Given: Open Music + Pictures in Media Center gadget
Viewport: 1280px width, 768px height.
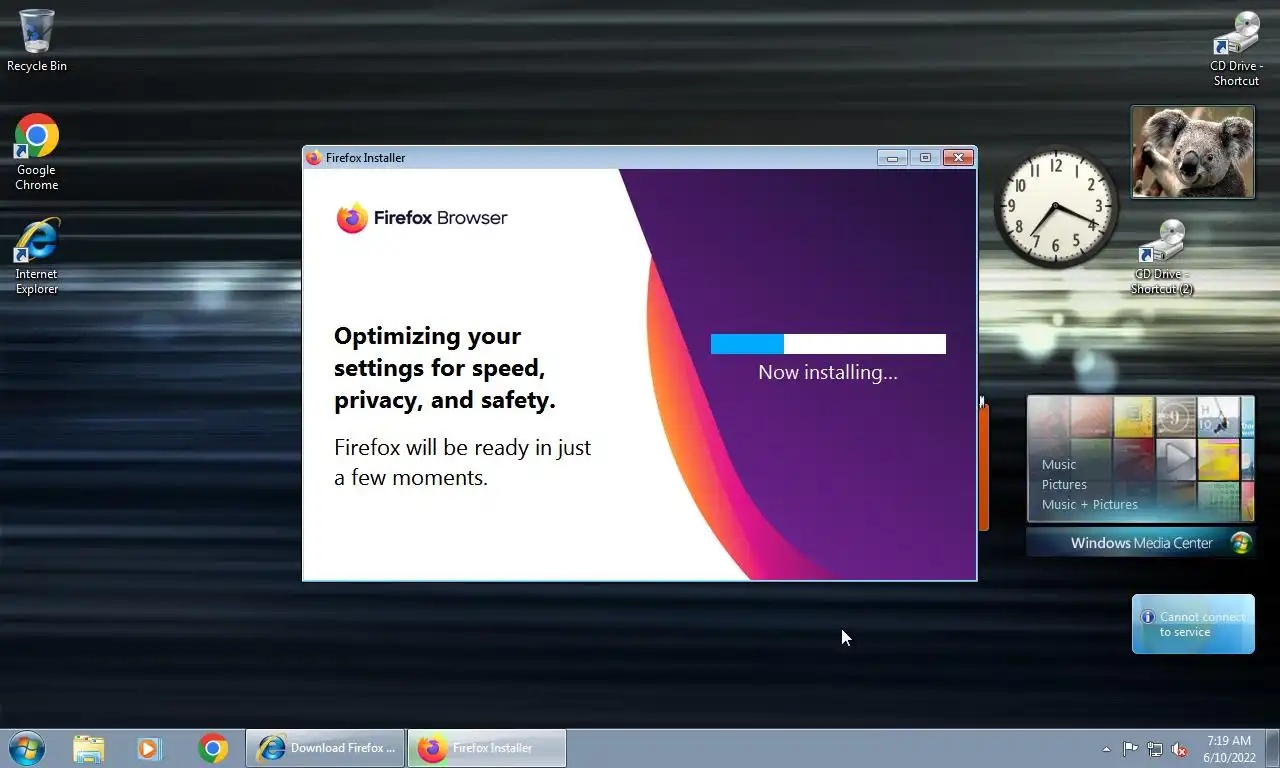Looking at the screenshot, I should pyautogui.click(x=1090, y=504).
